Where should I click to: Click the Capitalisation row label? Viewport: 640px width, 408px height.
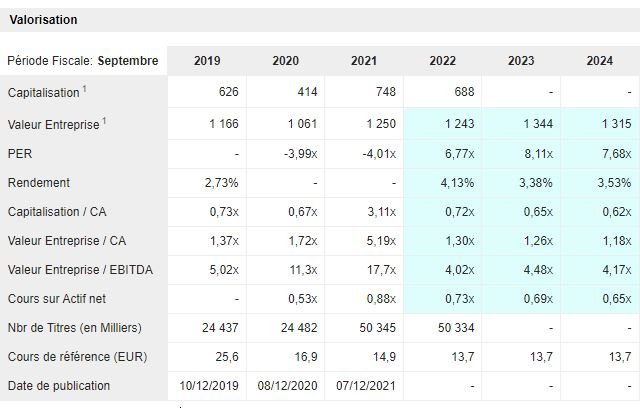click(44, 92)
